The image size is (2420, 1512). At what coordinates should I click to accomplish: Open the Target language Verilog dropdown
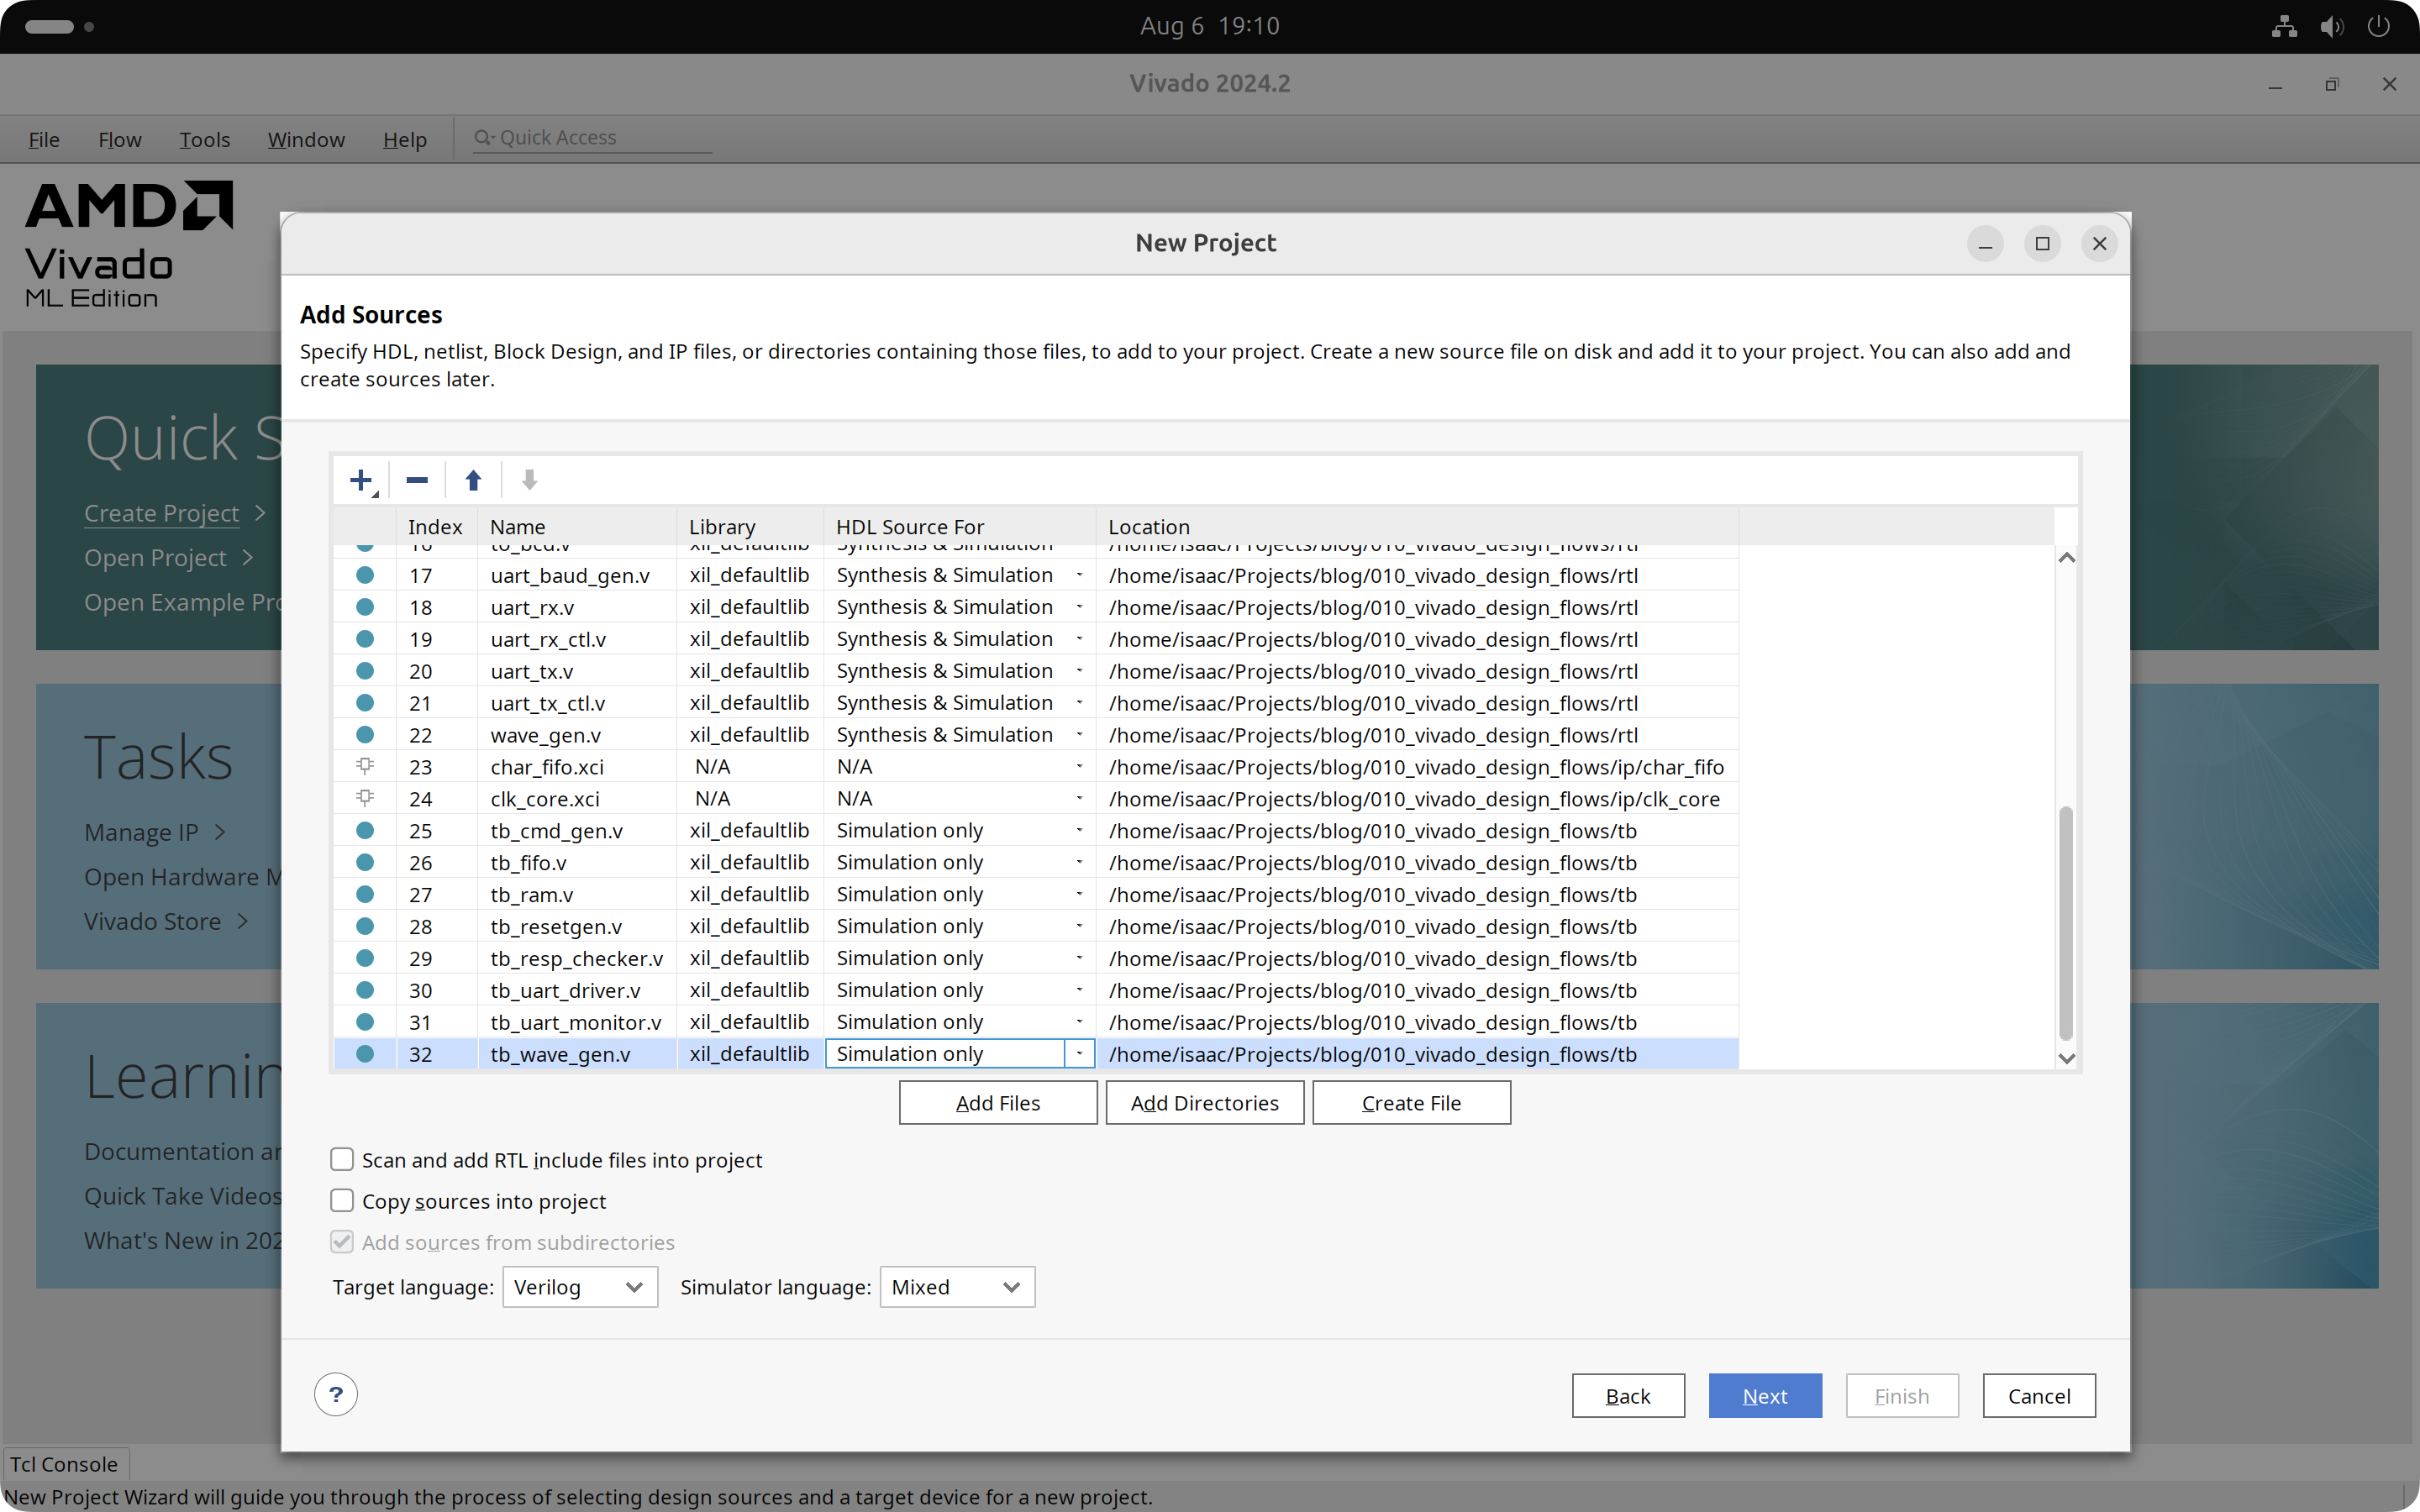(579, 1287)
